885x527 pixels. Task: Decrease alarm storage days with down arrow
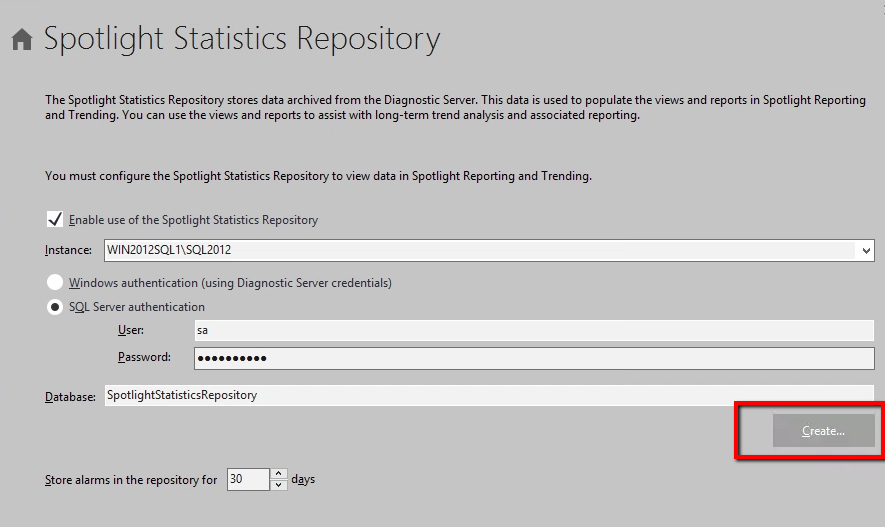279,485
